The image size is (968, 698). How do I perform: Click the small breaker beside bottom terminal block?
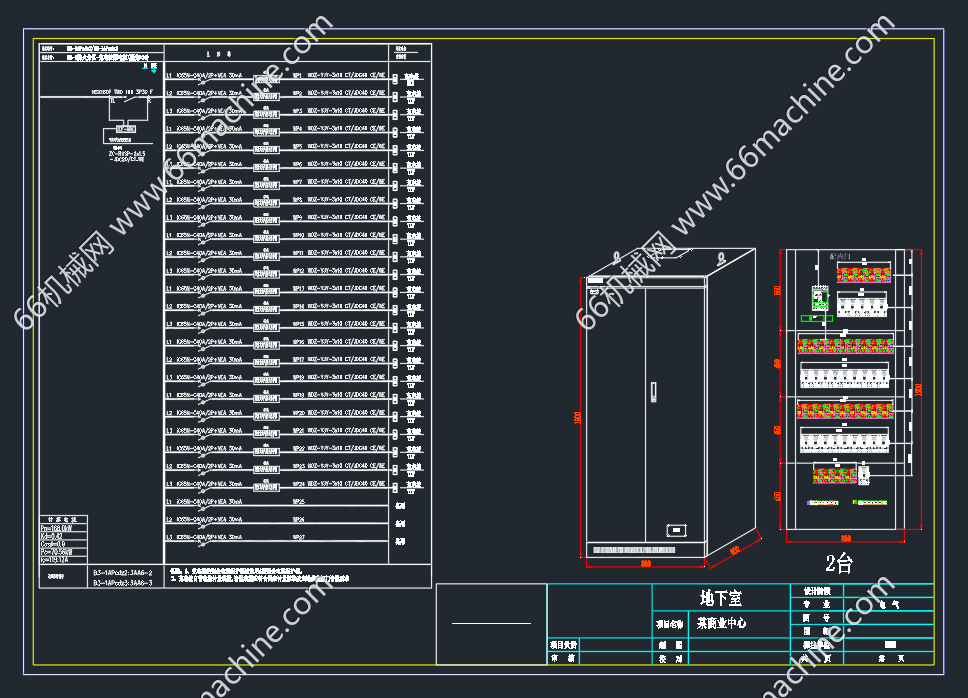tap(863, 476)
